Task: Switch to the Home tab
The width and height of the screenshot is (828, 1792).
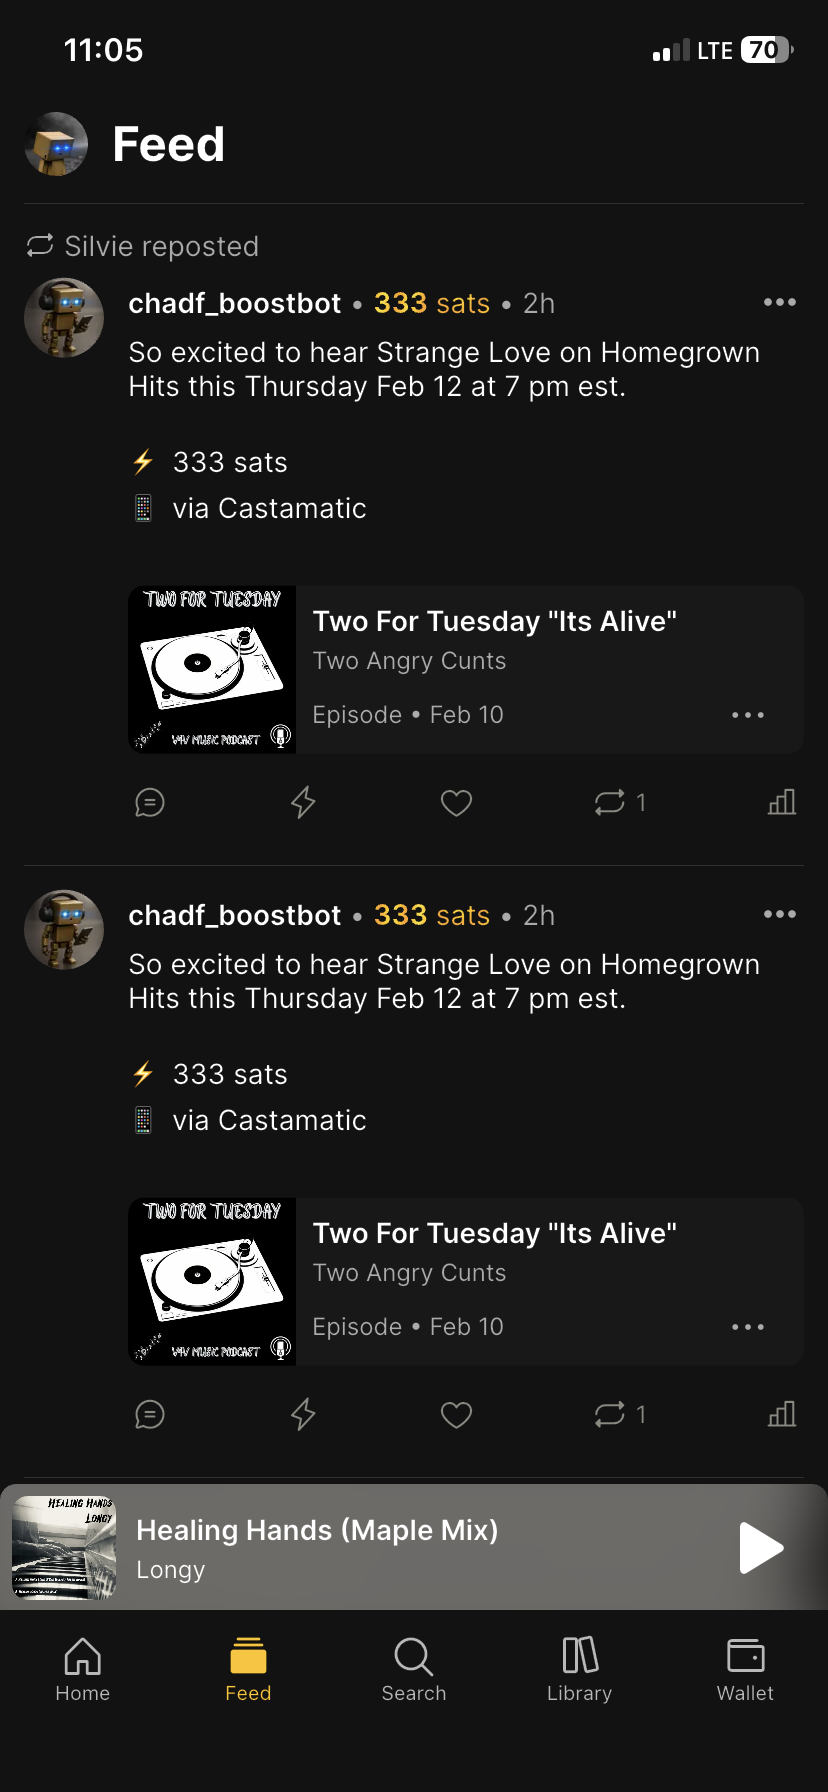Action: click(83, 1668)
